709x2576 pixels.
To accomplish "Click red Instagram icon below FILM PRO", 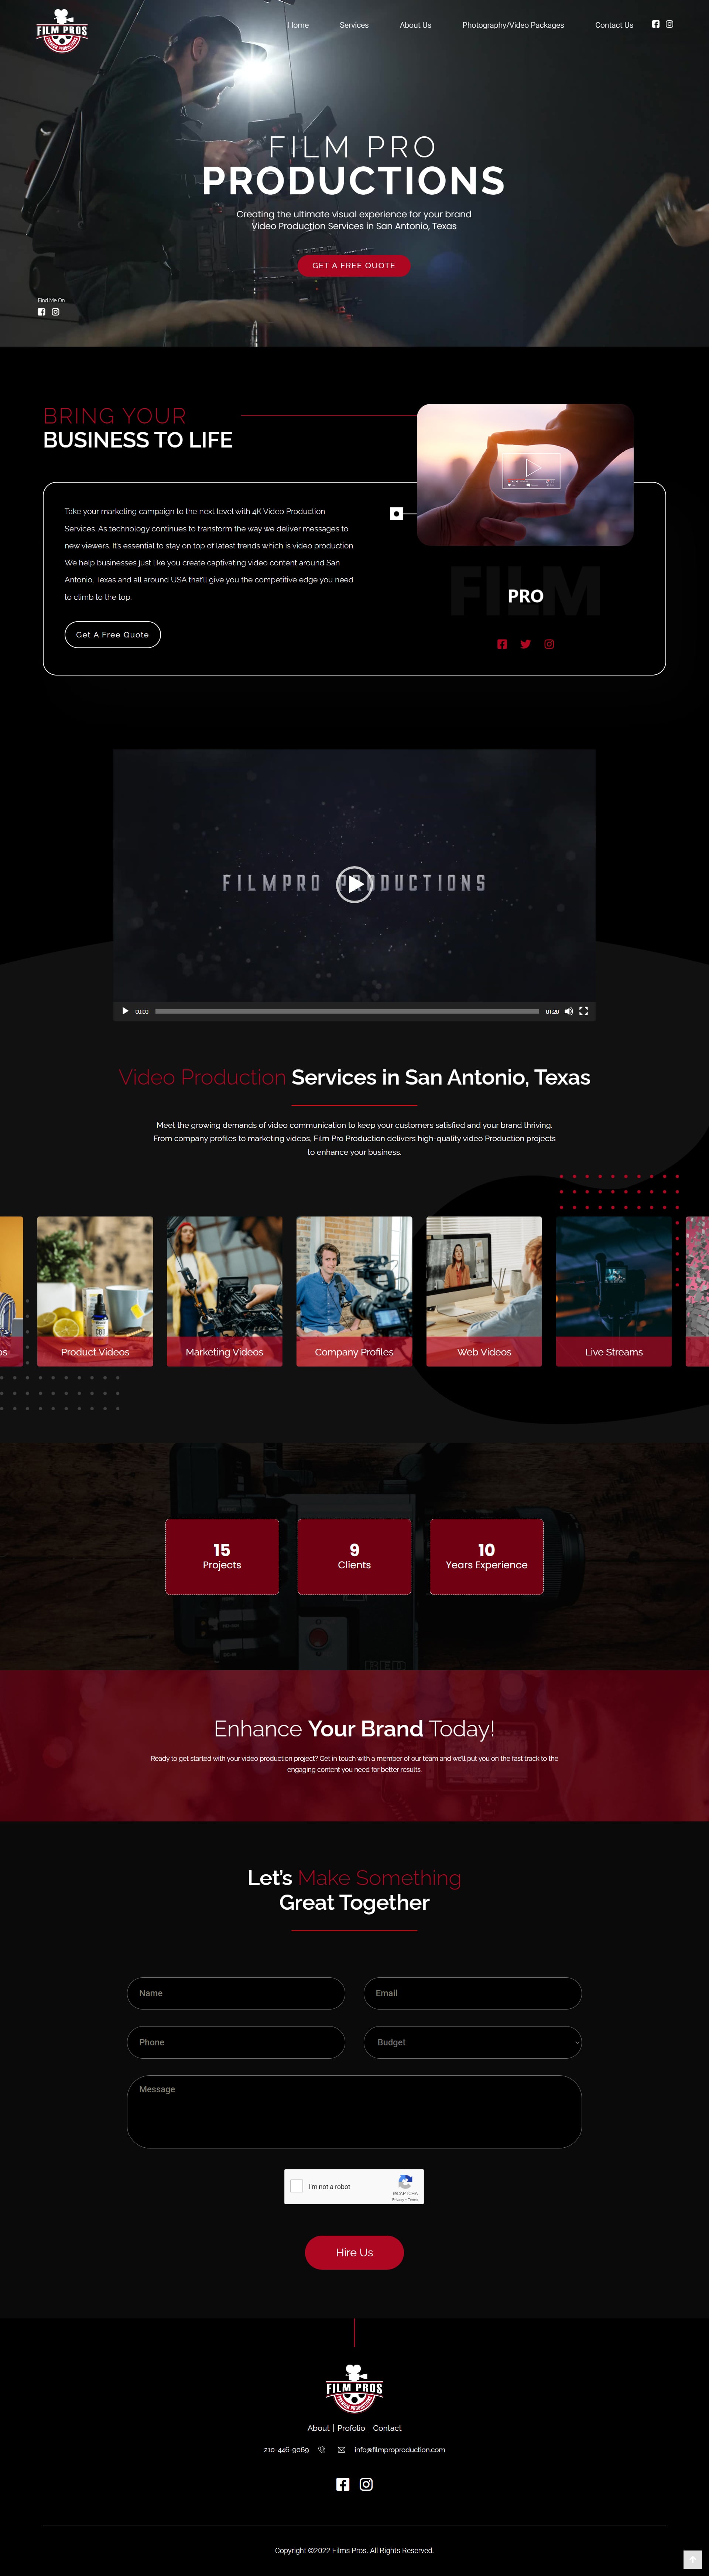I will [x=549, y=644].
